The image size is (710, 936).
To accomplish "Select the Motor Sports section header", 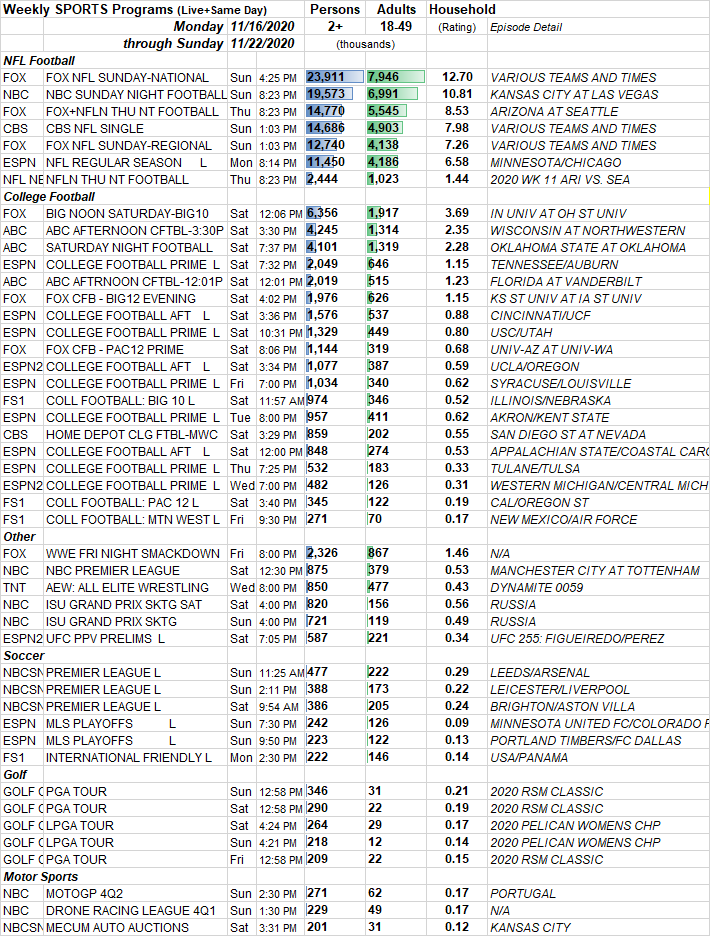I will click(x=41, y=876).
